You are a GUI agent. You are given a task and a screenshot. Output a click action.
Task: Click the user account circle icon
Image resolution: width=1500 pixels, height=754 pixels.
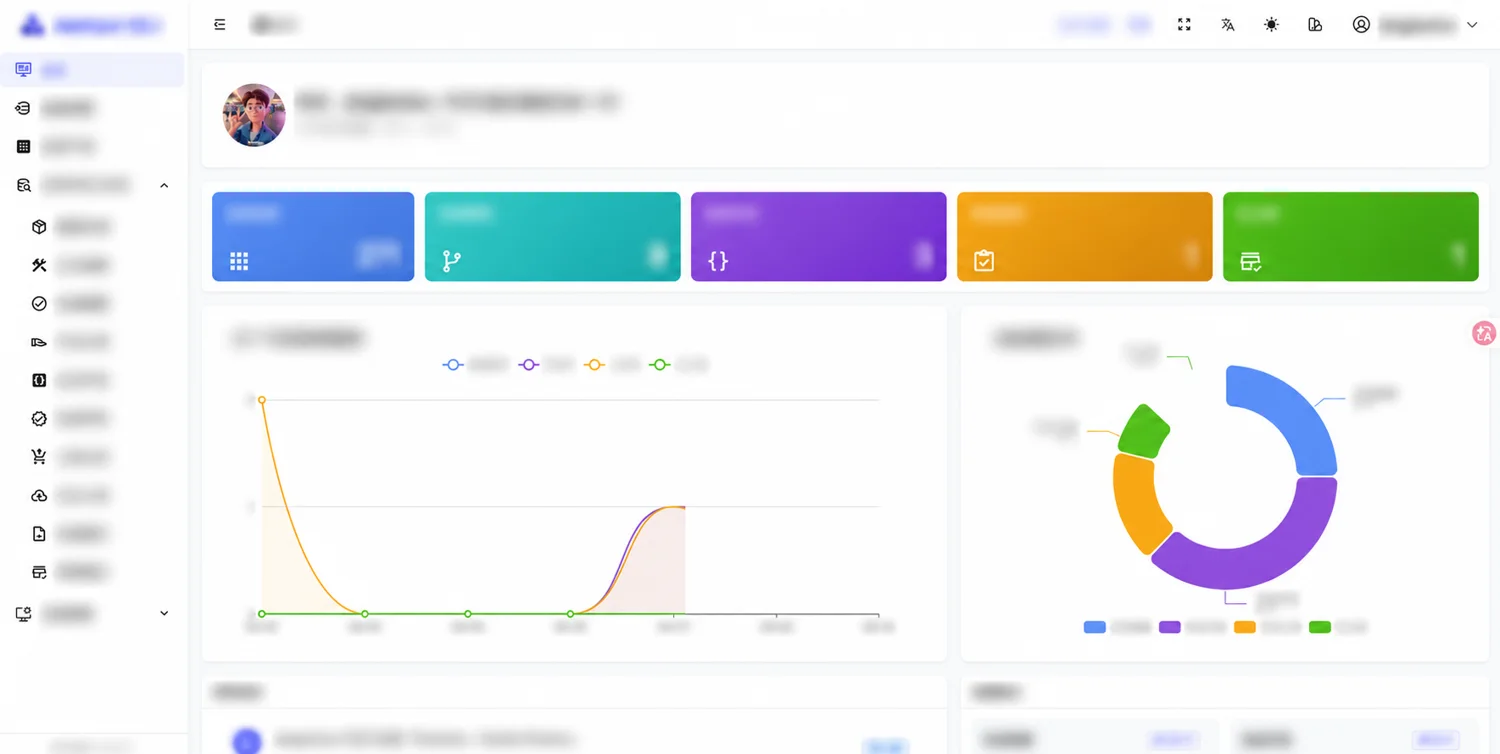[1361, 25]
